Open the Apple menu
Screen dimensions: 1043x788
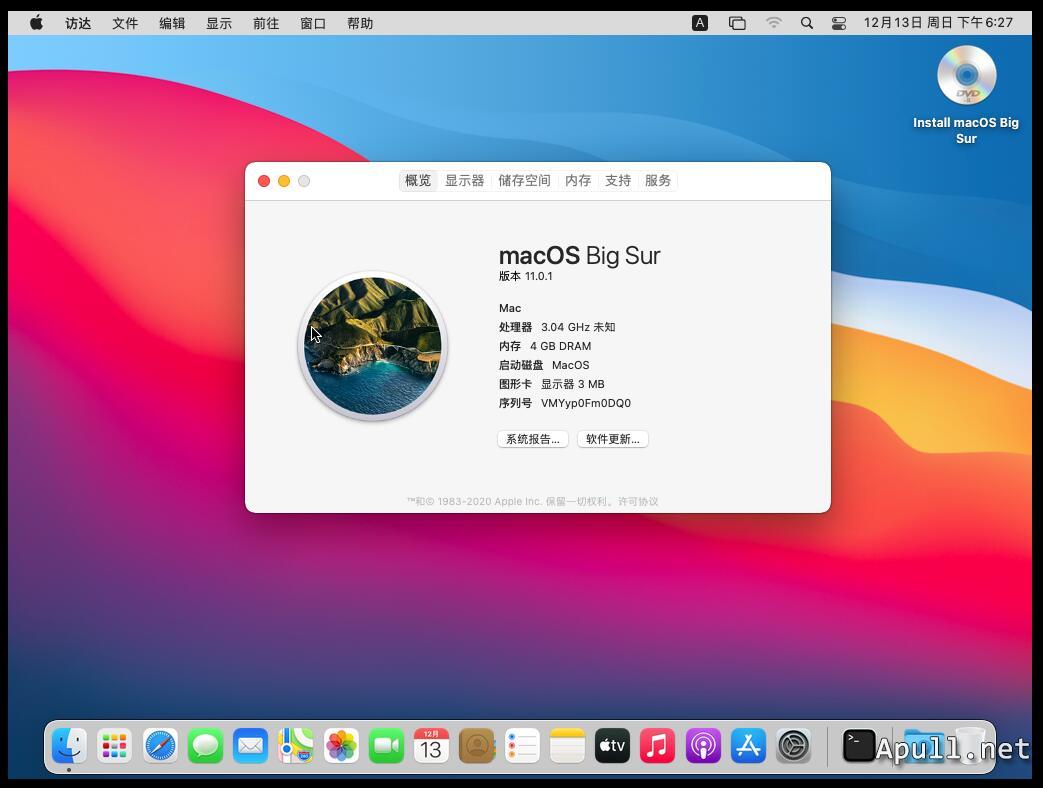(37, 23)
